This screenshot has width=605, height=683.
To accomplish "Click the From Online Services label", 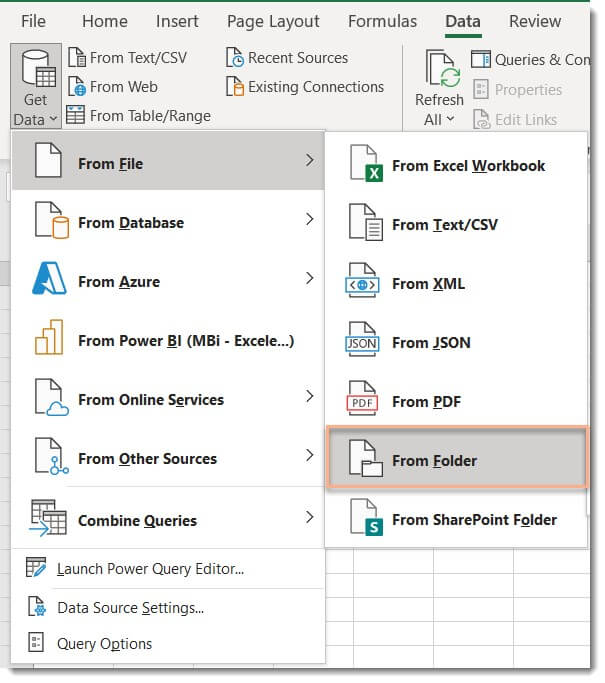I will pyautogui.click(x=151, y=400).
